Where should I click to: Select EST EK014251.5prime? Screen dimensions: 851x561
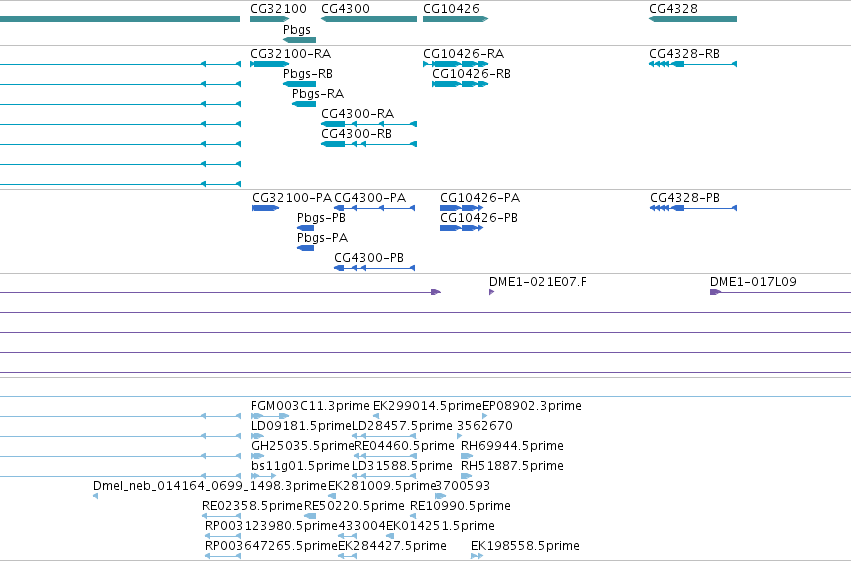point(440,526)
